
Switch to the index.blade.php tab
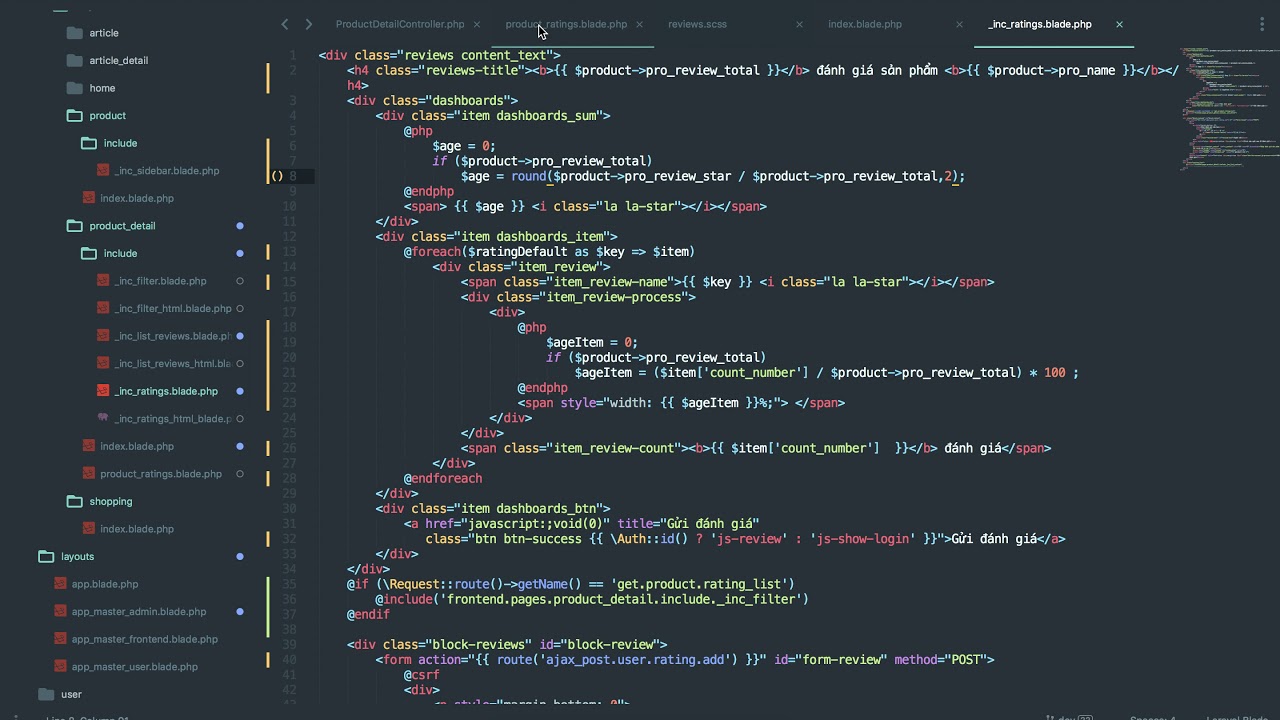865,24
